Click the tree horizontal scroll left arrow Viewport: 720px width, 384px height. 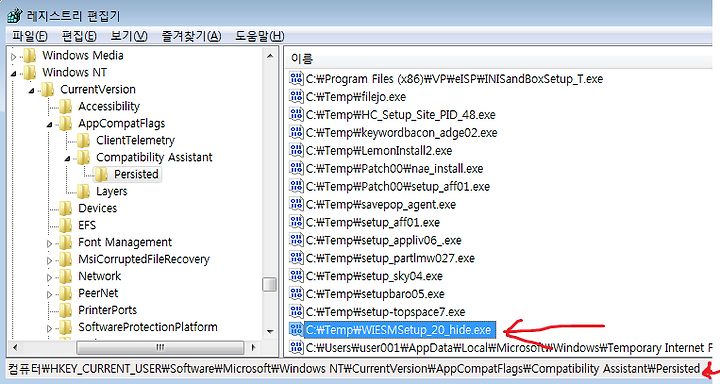point(15,348)
